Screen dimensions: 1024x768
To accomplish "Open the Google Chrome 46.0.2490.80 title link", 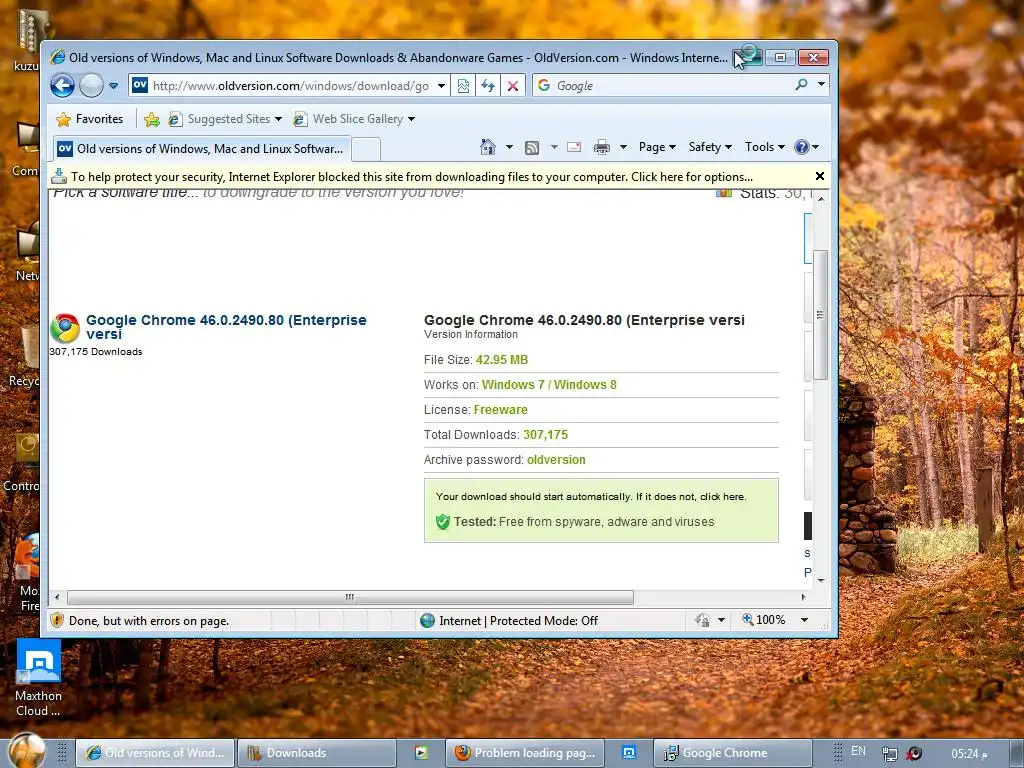I will click(x=226, y=327).
